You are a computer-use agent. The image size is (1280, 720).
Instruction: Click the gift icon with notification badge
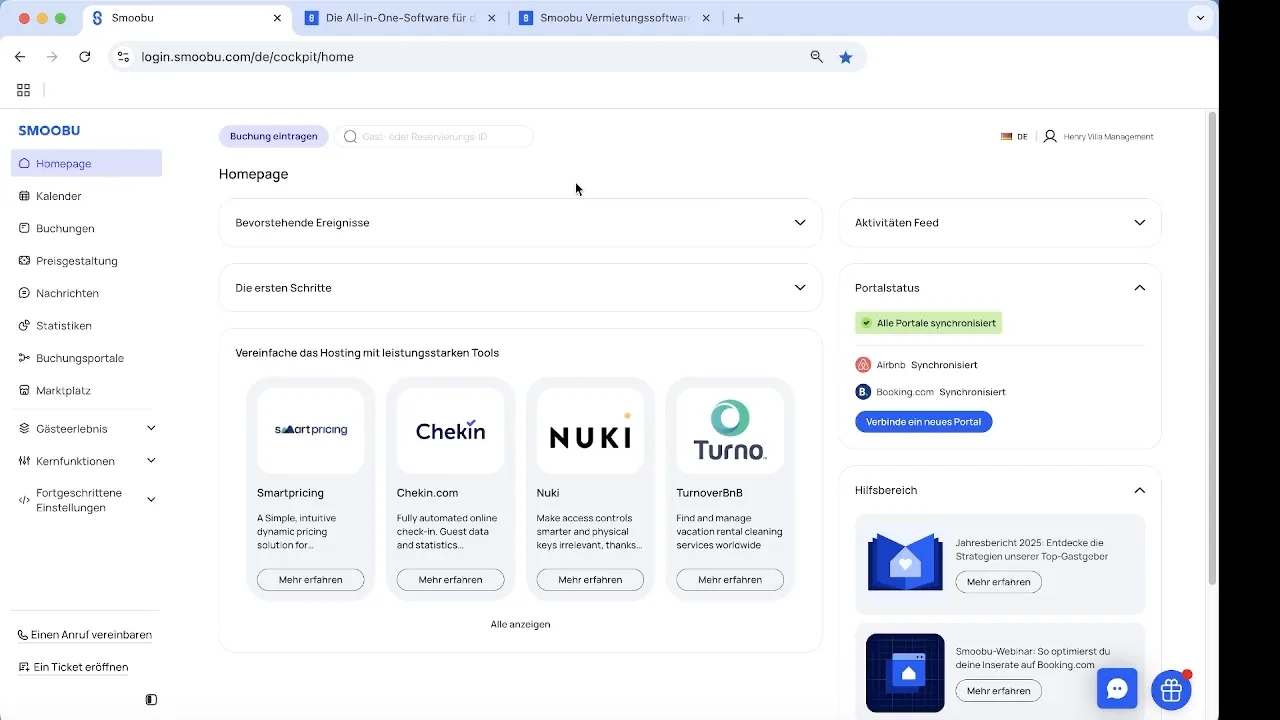[x=1171, y=689]
